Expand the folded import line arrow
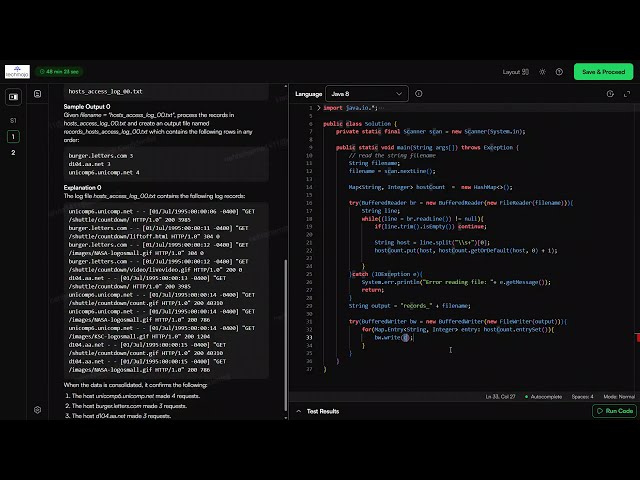Viewport: 640px width, 480px height. point(319,108)
